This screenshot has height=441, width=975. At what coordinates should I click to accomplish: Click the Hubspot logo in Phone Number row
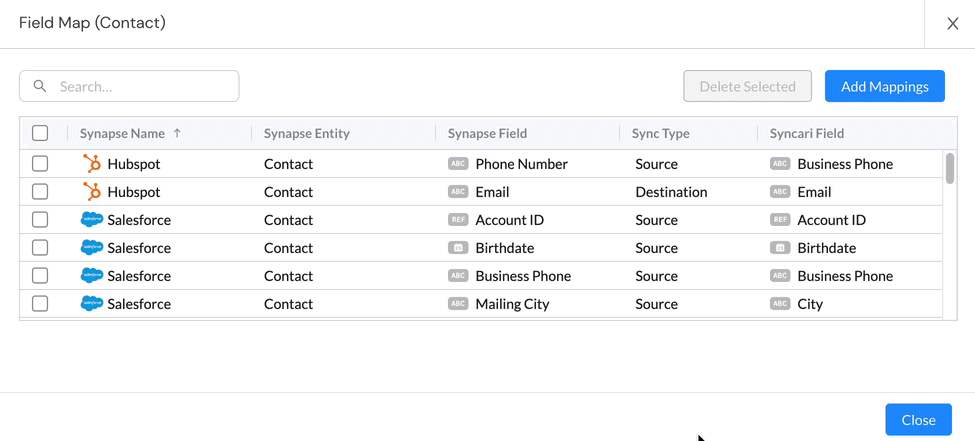pos(92,164)
